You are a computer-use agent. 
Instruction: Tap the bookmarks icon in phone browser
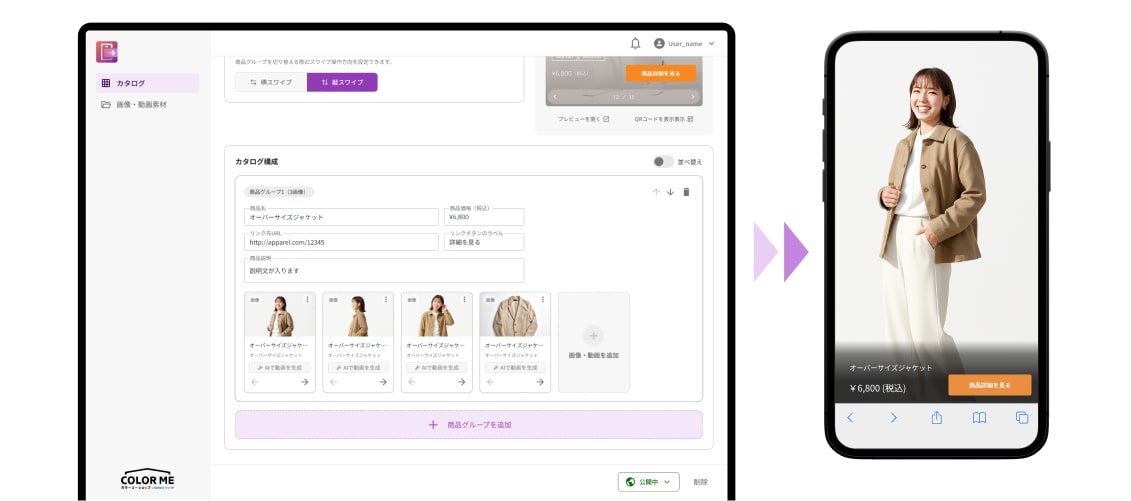[979, 418]
